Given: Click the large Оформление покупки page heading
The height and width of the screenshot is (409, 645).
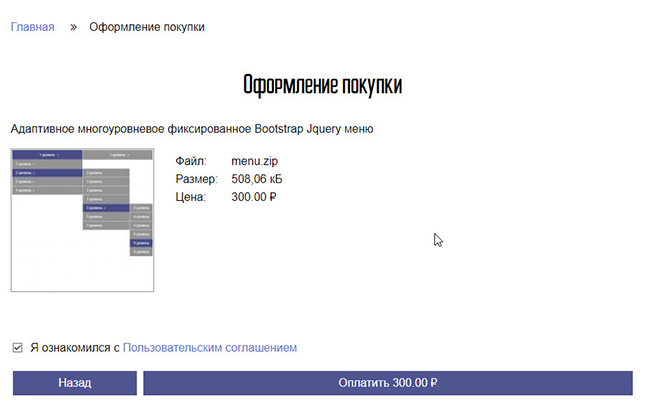Looking at the screenshot, I should click(x=322, y=85).
